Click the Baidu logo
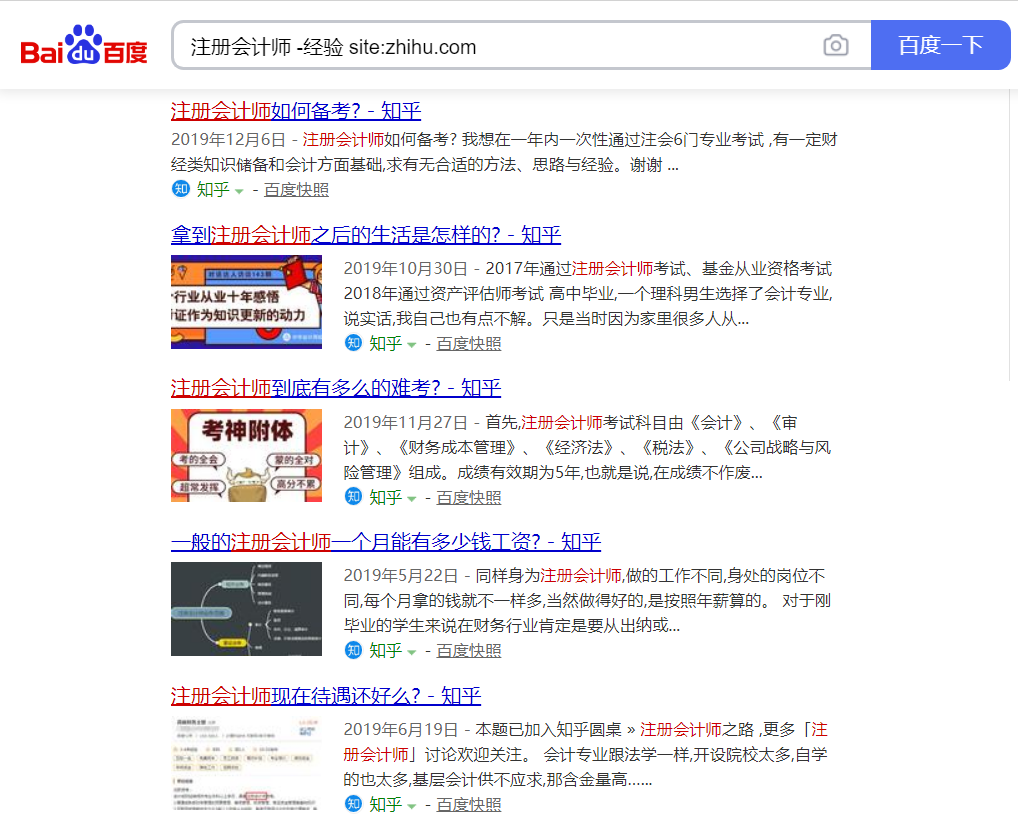 [x=84, y=45]
